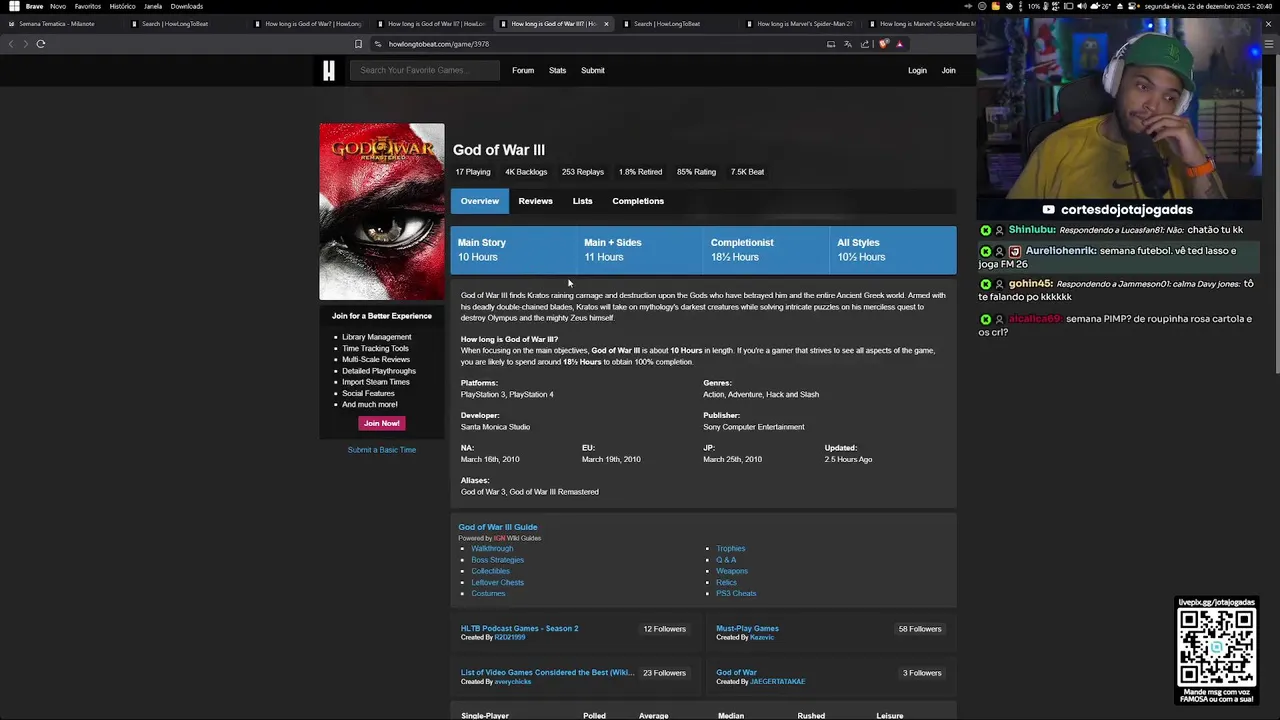The image size is (1280, 720).
Task: Close the God of War III tab
Action: [x=606, y=24]
